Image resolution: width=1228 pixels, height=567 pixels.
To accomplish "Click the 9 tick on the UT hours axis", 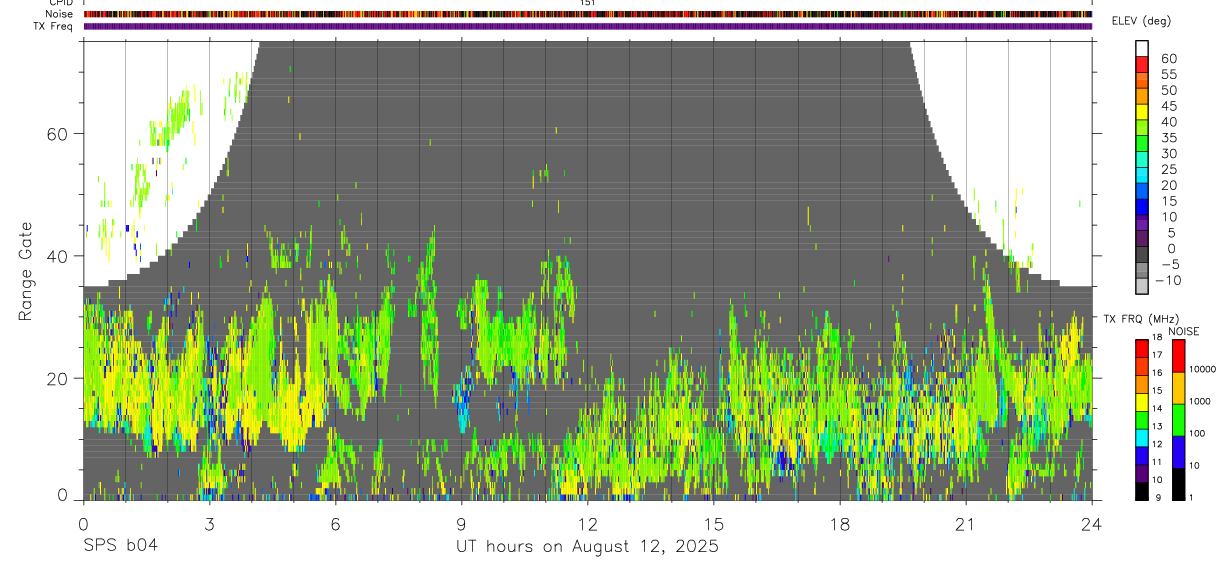I will click(462, 524).
